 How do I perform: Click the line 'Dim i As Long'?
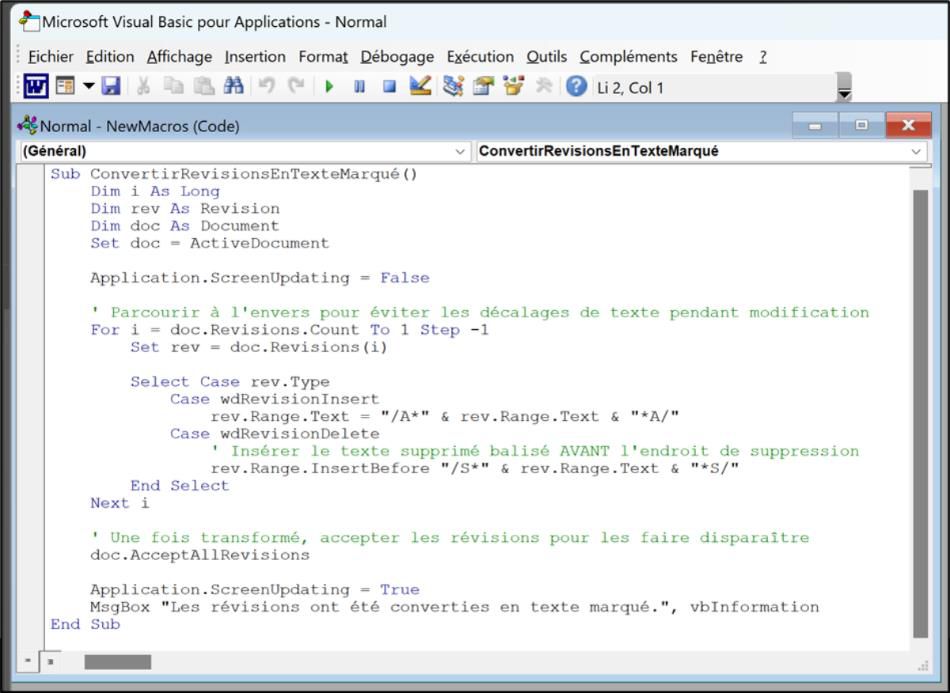[x=155, y=191]
